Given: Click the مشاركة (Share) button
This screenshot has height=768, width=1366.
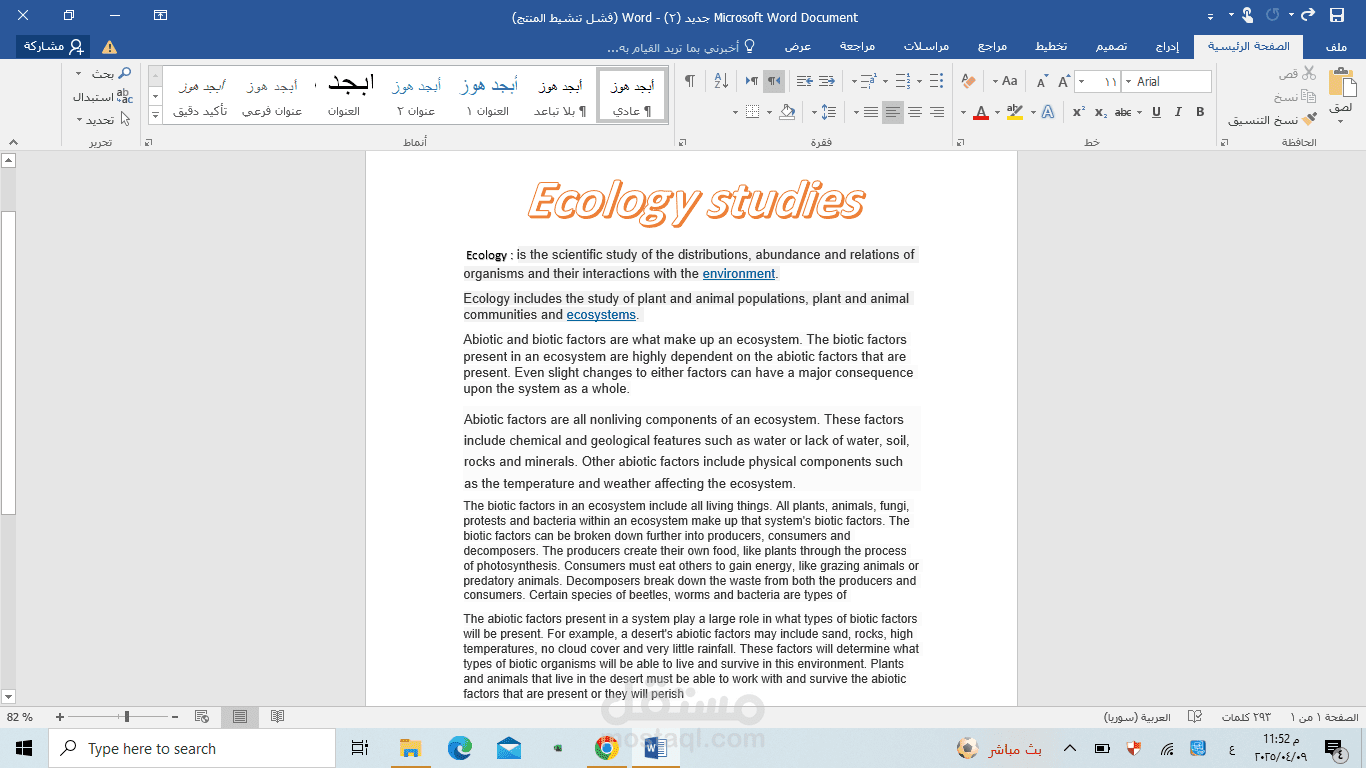Looking at the screenshot, I should pos(53,46).
